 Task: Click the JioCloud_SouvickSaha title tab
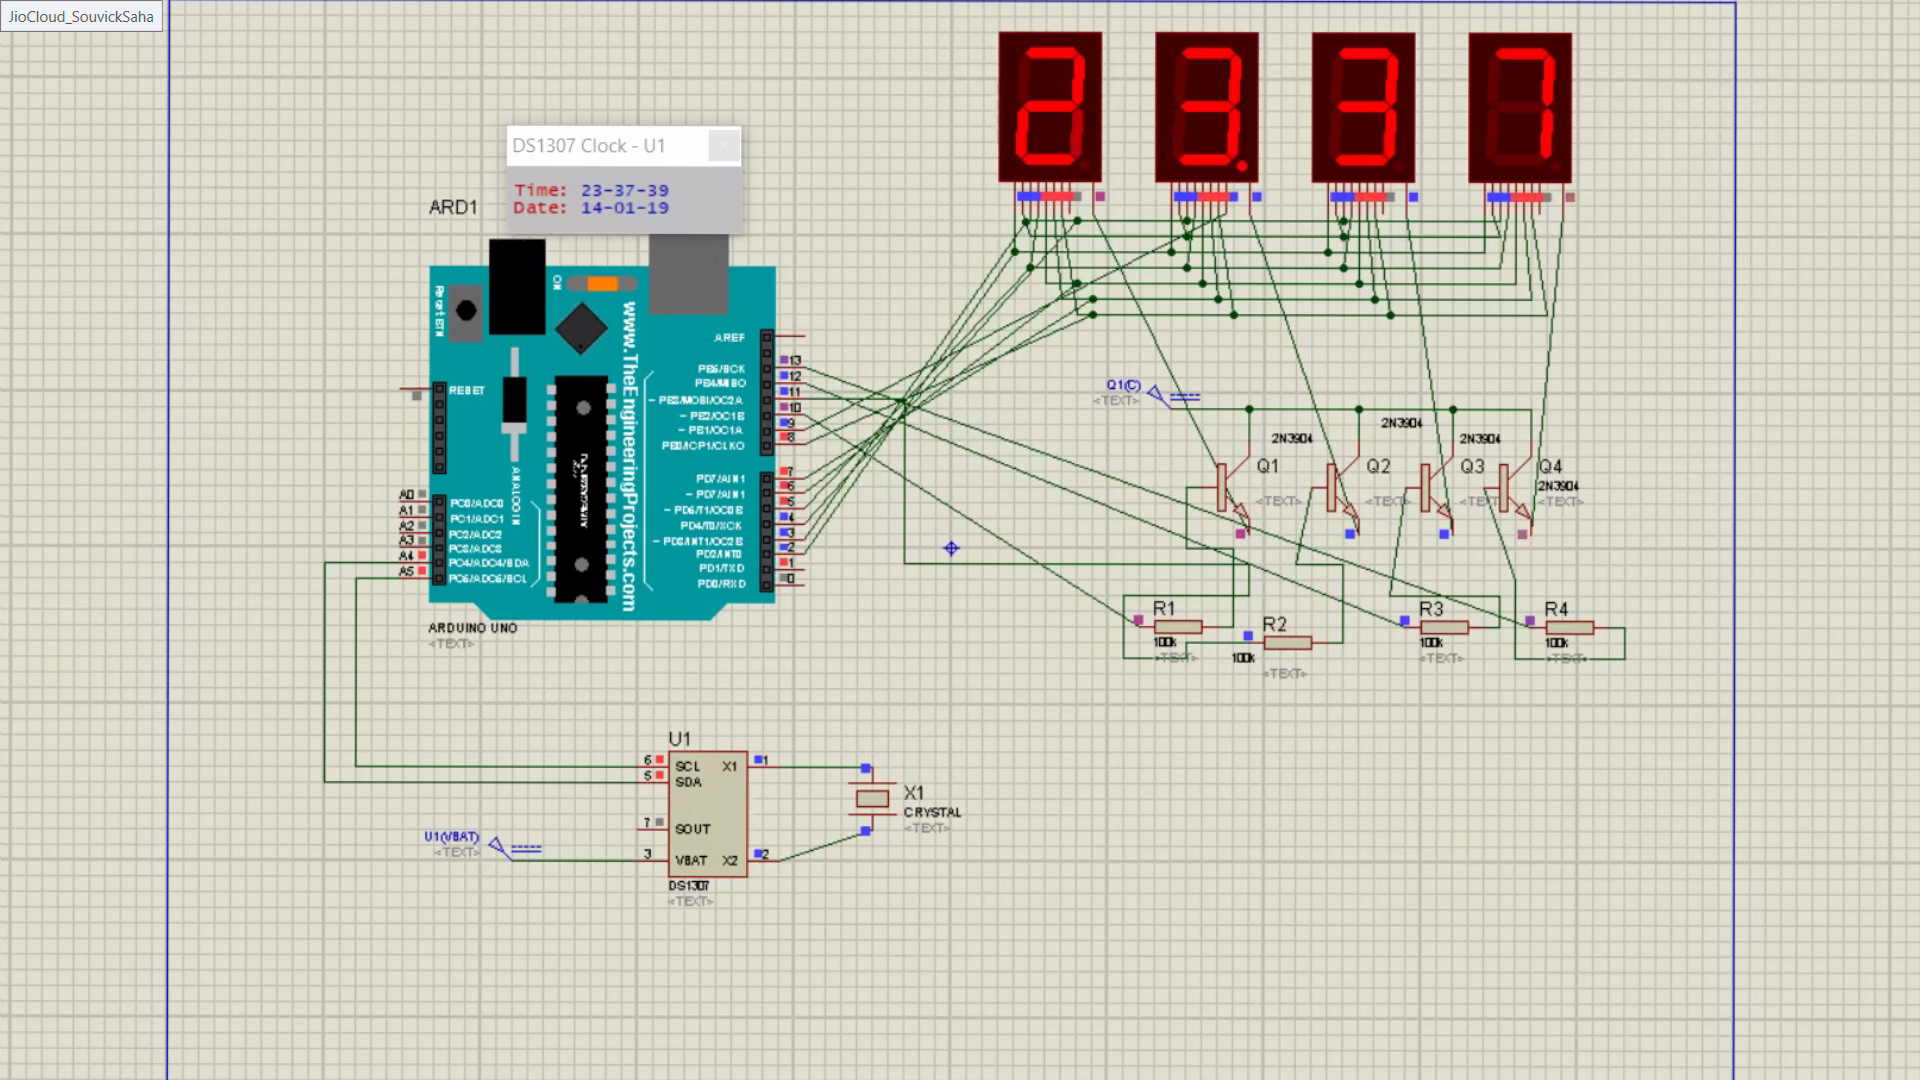coord(81,16)
